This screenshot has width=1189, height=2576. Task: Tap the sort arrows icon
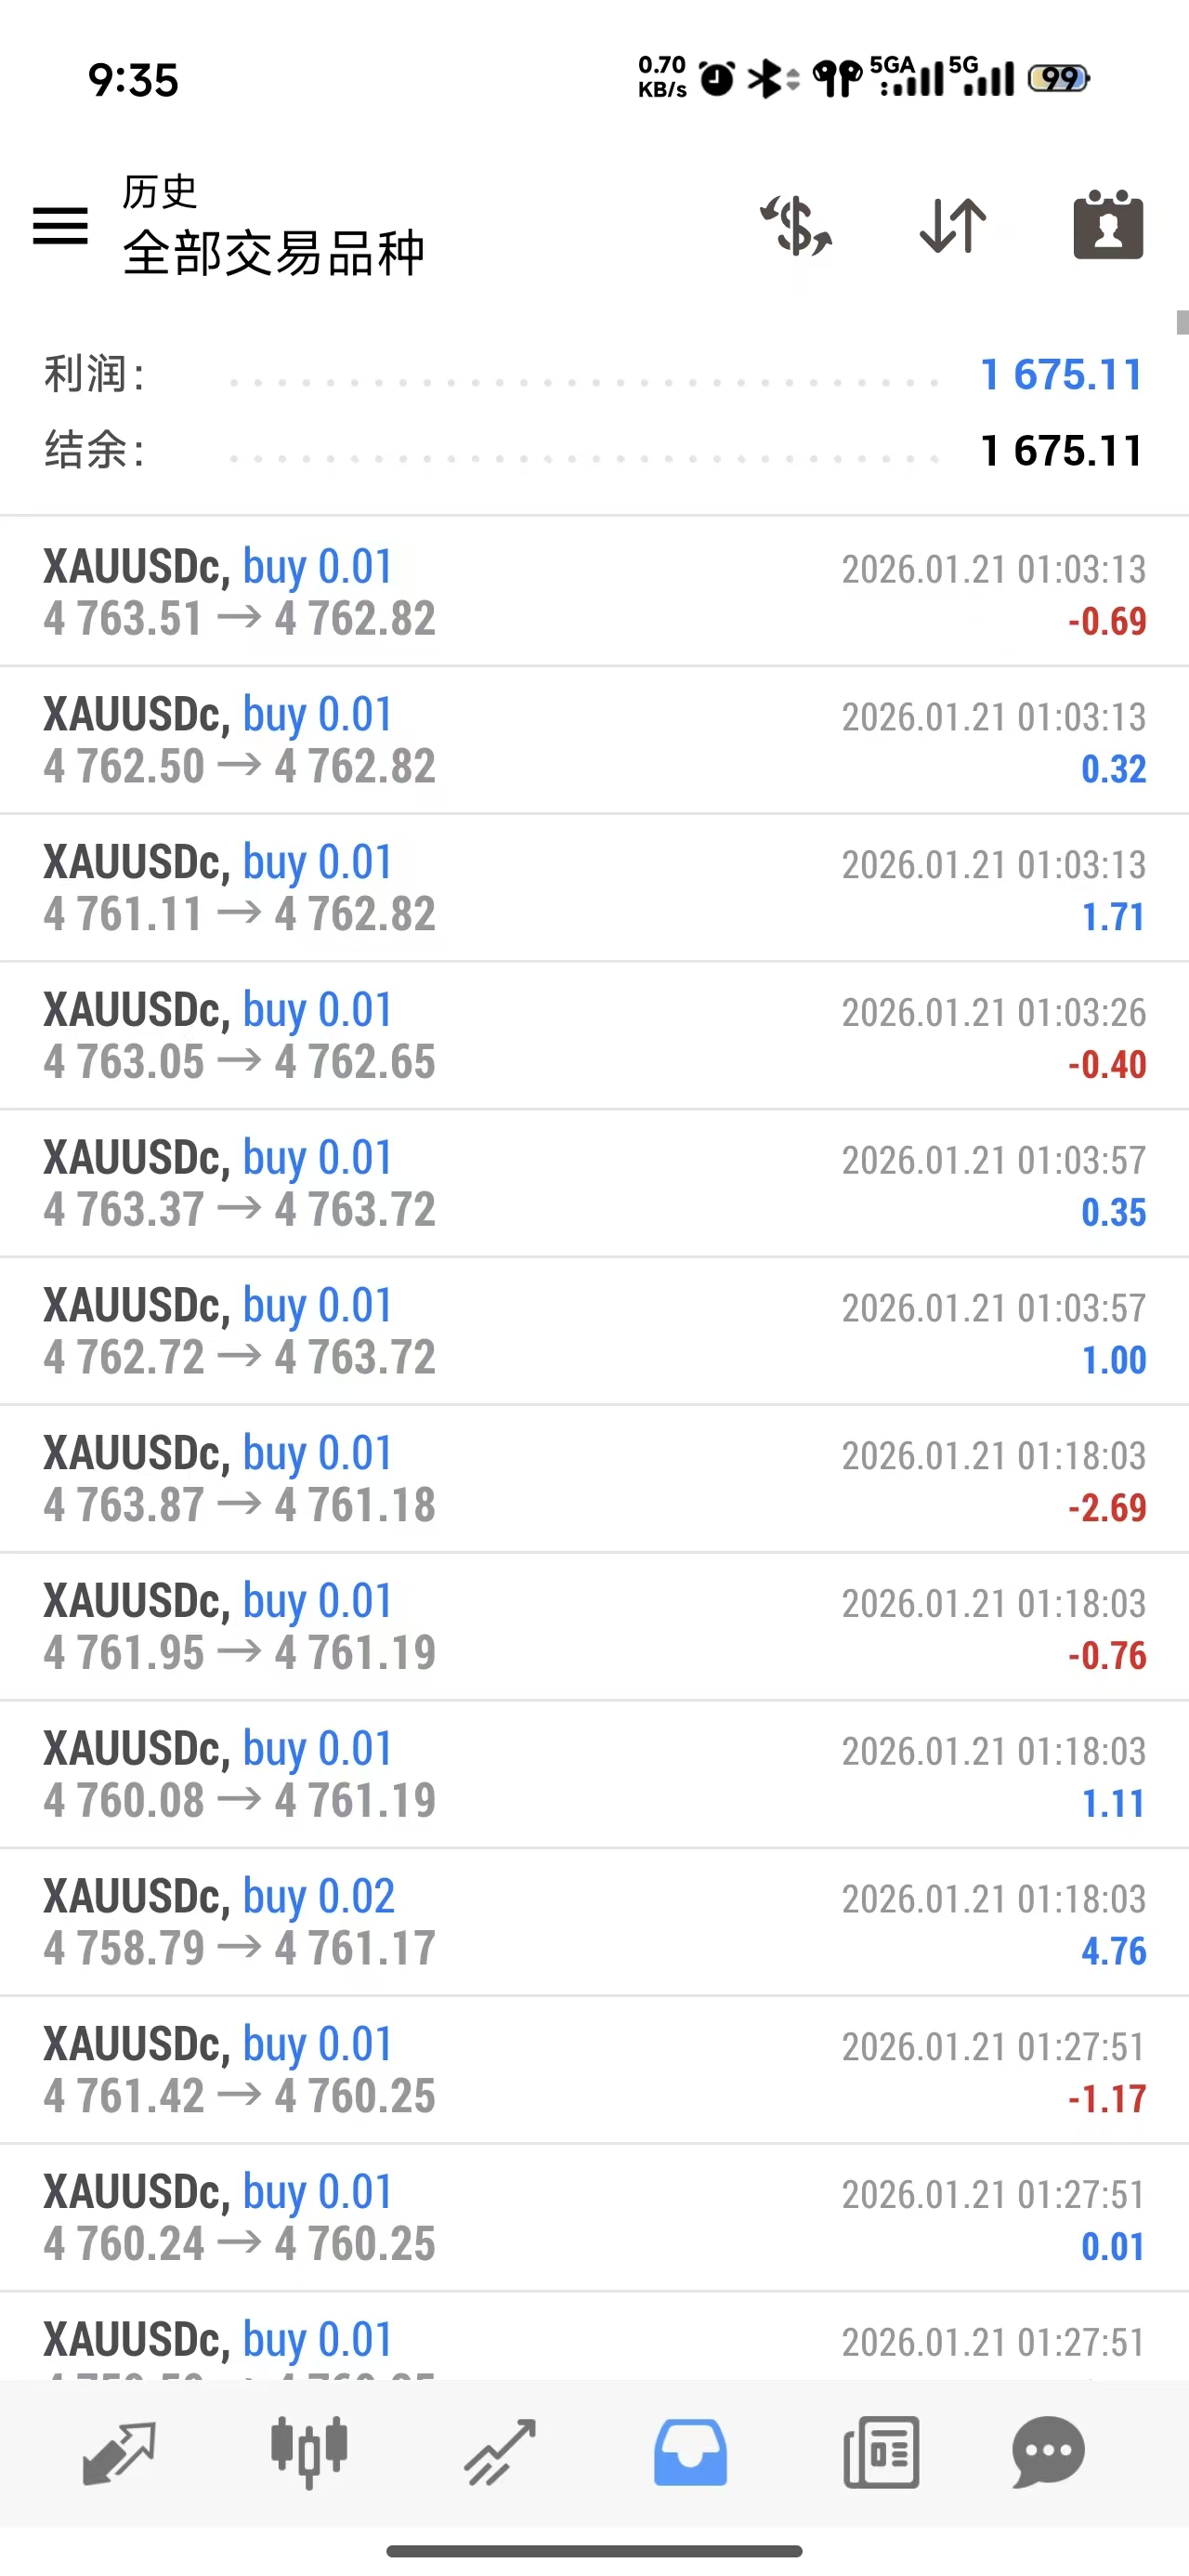click(953, 225)
